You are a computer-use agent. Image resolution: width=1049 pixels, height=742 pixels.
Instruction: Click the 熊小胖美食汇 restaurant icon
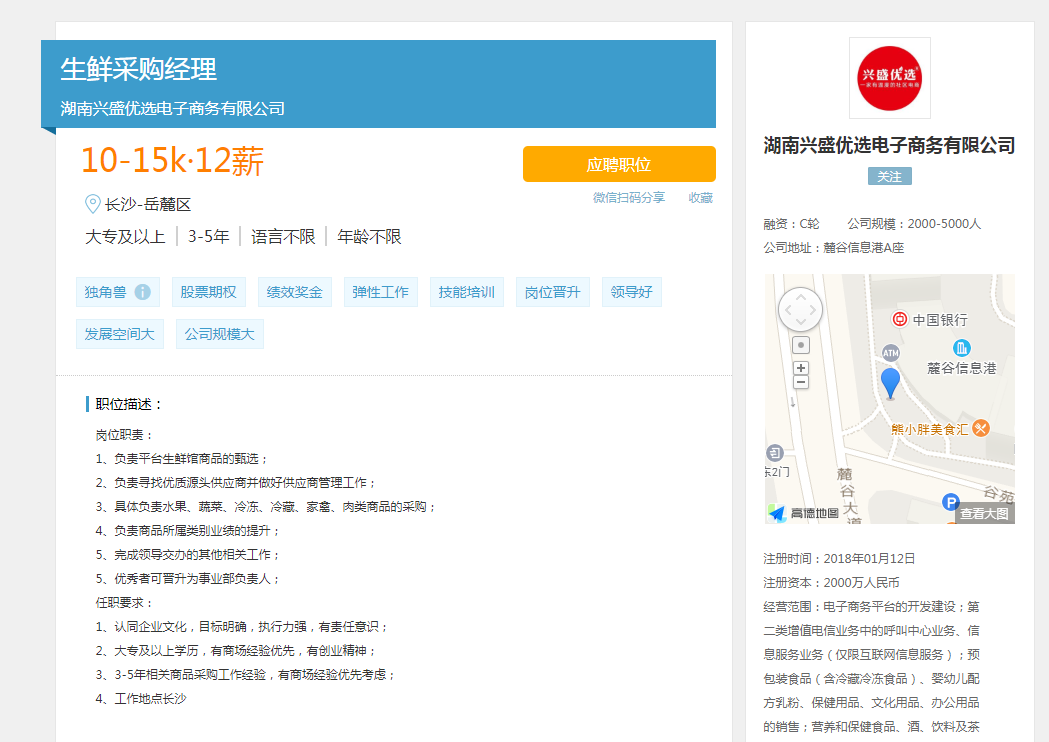(x=981, y=428)
